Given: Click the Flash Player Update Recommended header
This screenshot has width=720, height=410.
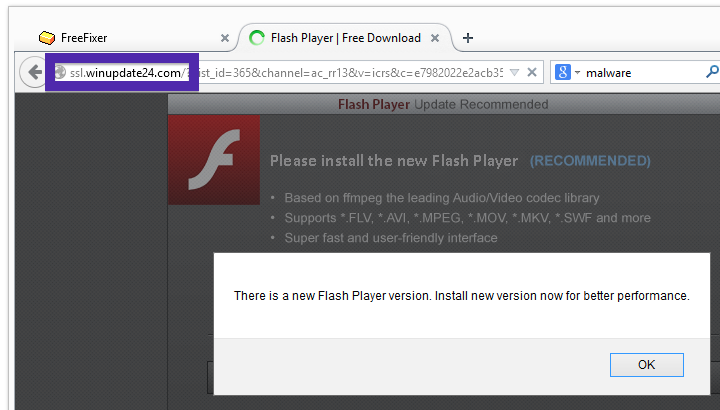Looking at the screenshot, I should (x=443, y=105).
